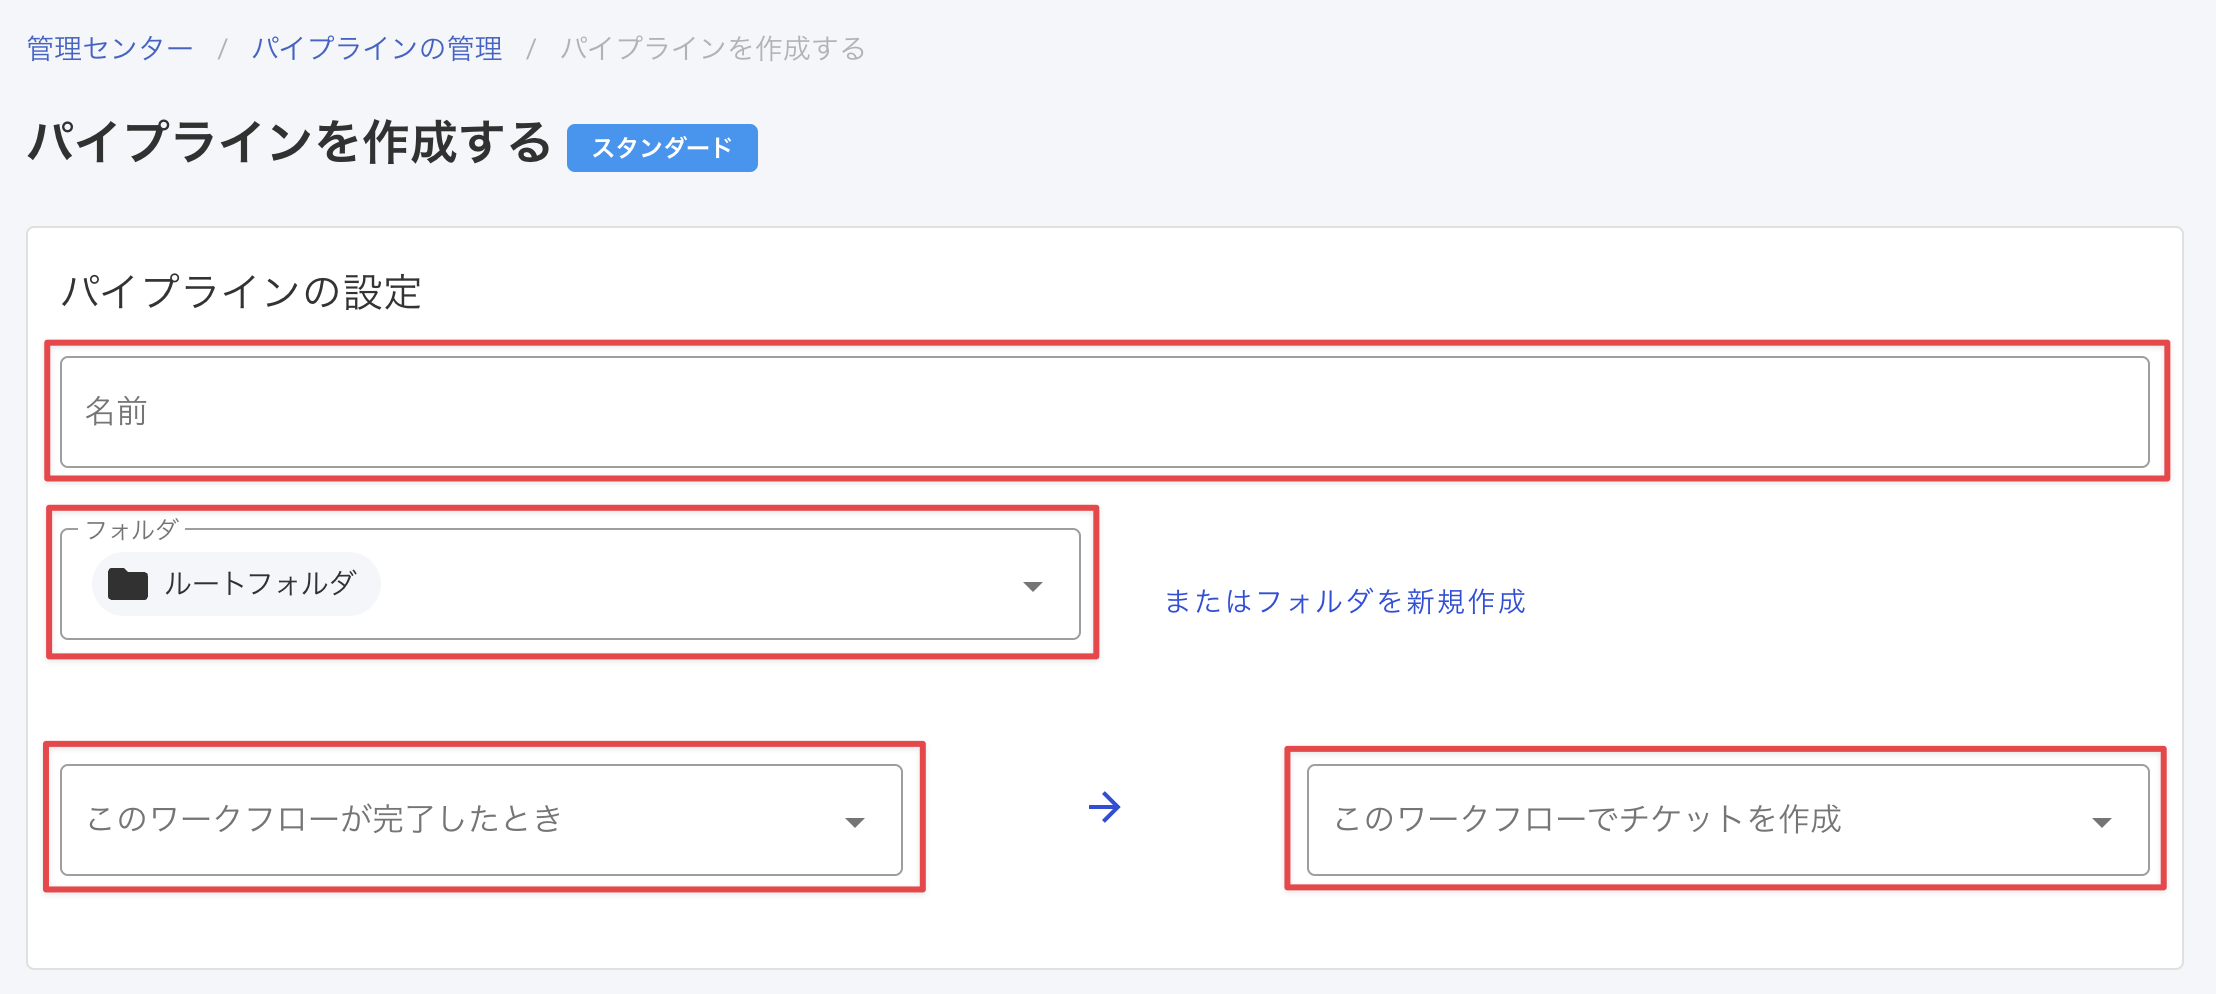
Task: Click the スタンダード badge next to the title
Action: [x=662, y=148]
